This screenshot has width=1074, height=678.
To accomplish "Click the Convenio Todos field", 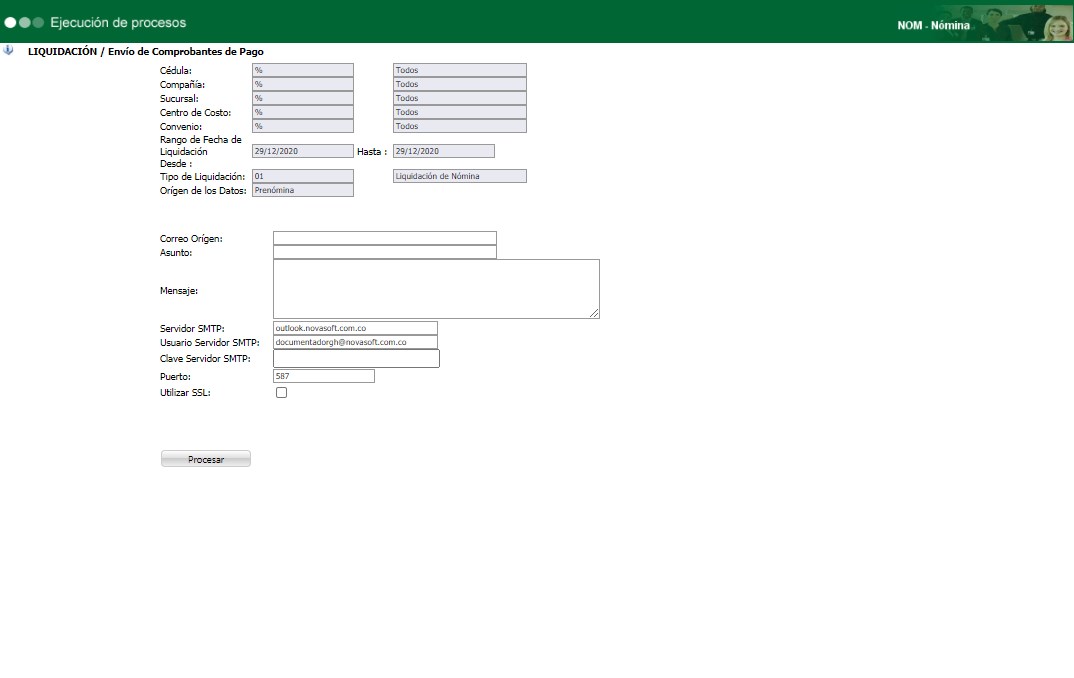I will click(x=460, y=126).
